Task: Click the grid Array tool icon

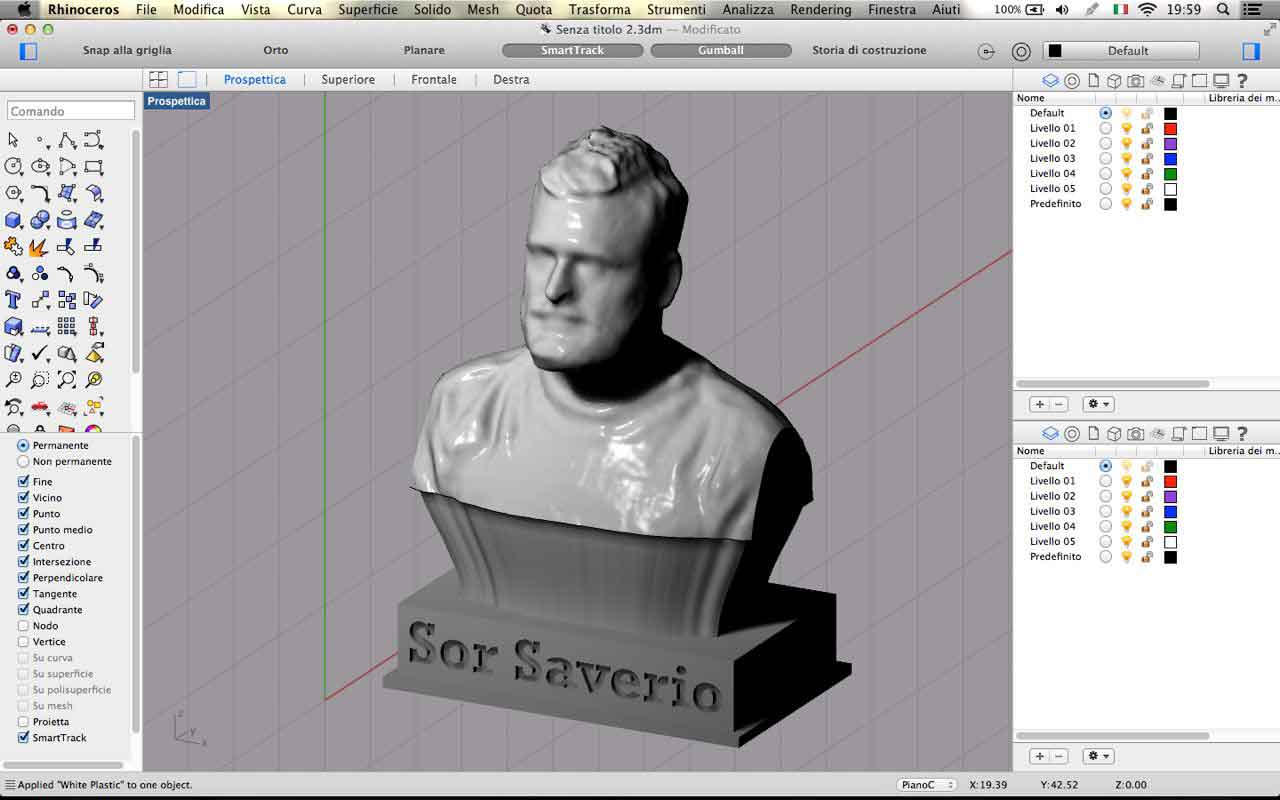Action: [x=67, y=326]
